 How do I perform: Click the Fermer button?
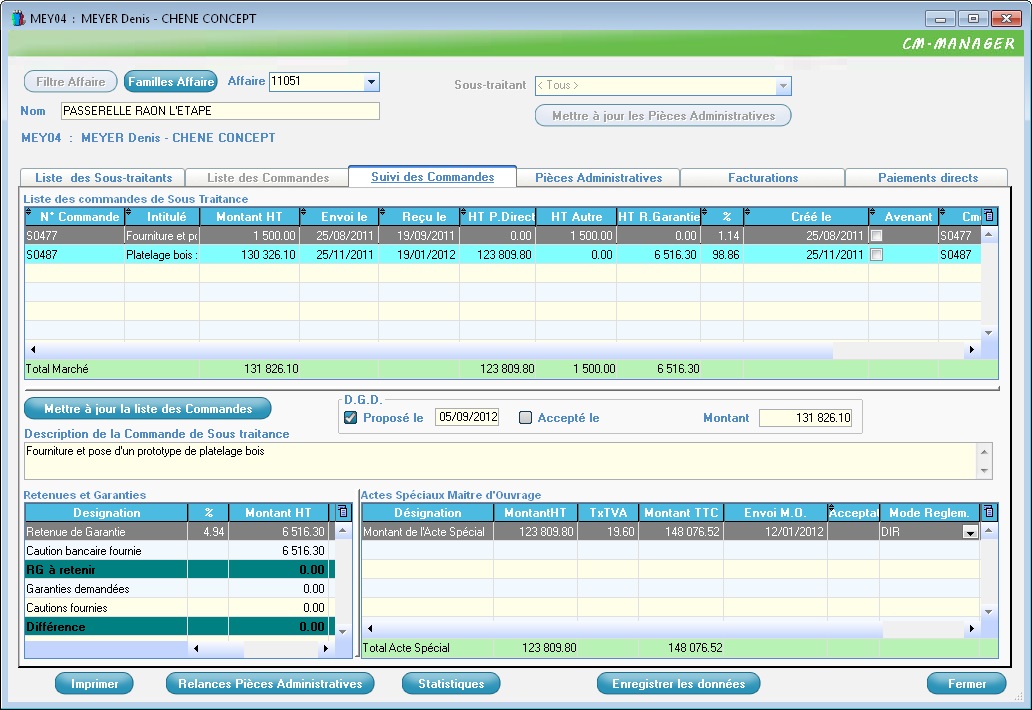(x=967, y=684)
